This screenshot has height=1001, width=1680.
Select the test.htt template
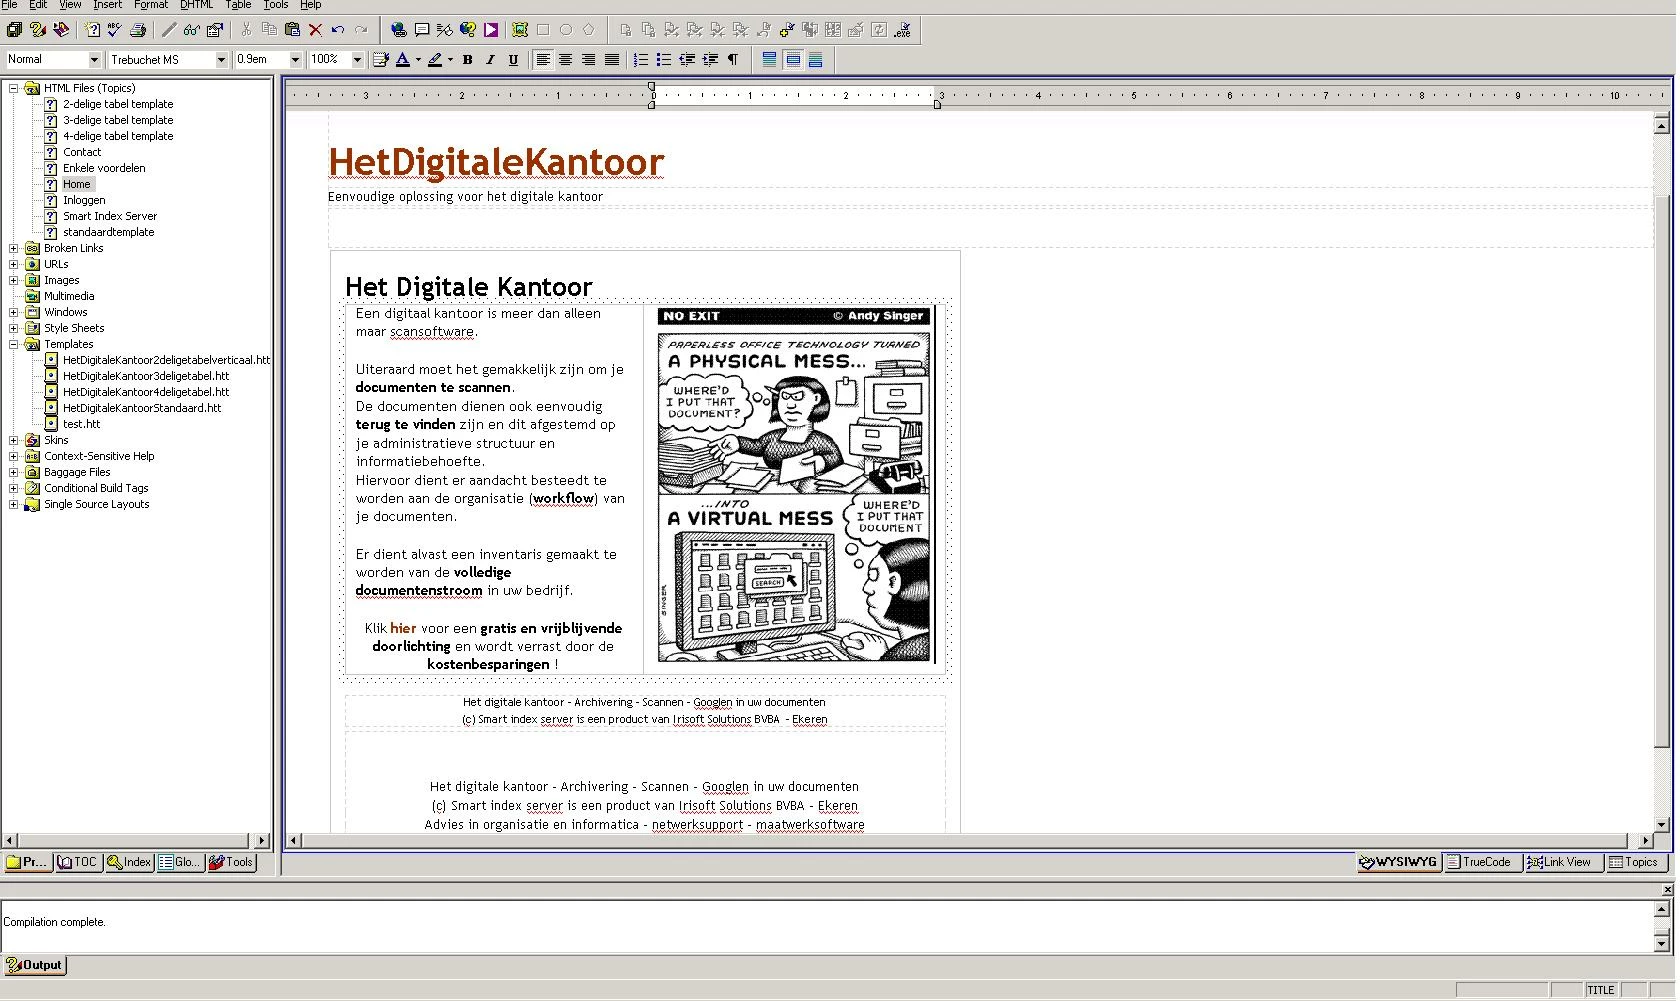81,424
